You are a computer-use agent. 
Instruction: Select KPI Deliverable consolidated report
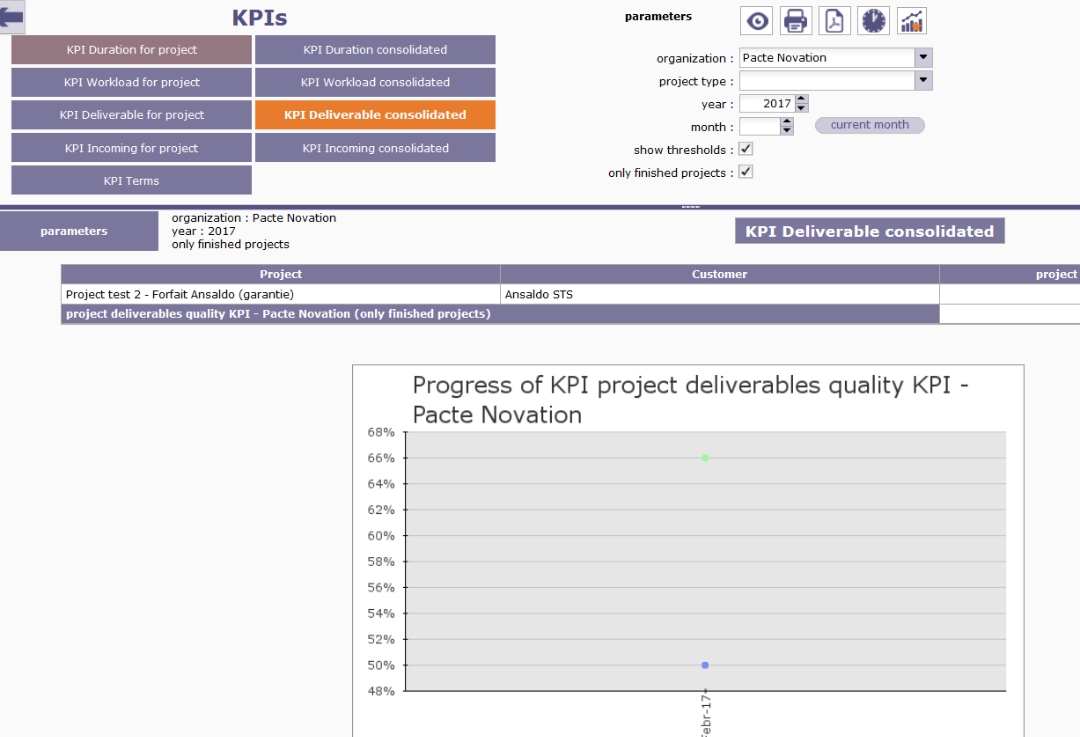pos(375,115)
